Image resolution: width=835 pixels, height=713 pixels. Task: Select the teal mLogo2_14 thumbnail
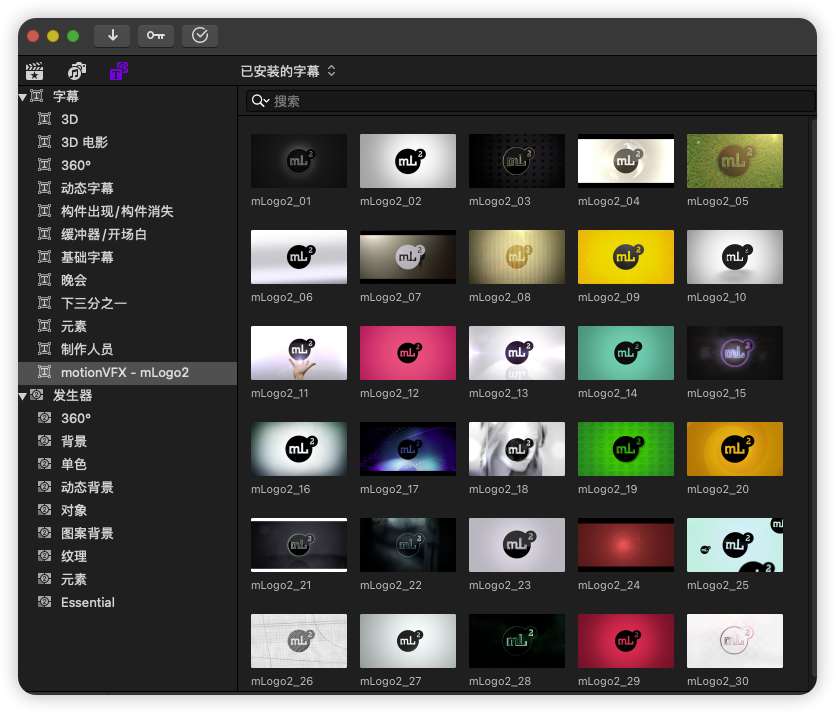pyautogui.click(x=626, y=353)
